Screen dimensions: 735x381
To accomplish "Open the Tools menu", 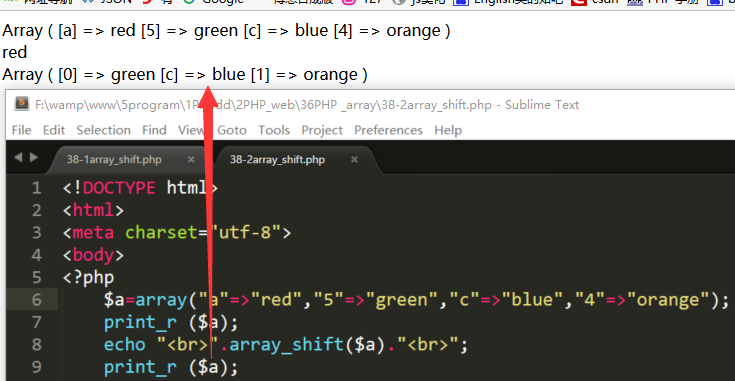I will (x=274, y=130).
